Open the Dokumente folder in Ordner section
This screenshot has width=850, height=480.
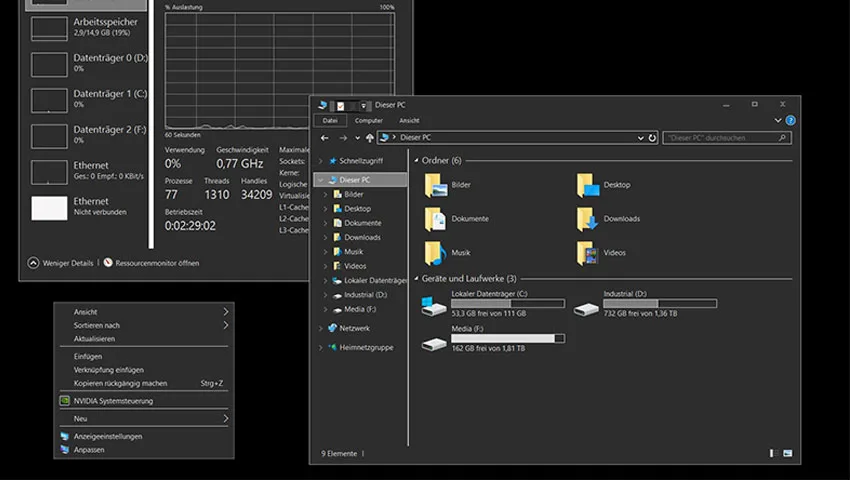[x=456, y=219]
